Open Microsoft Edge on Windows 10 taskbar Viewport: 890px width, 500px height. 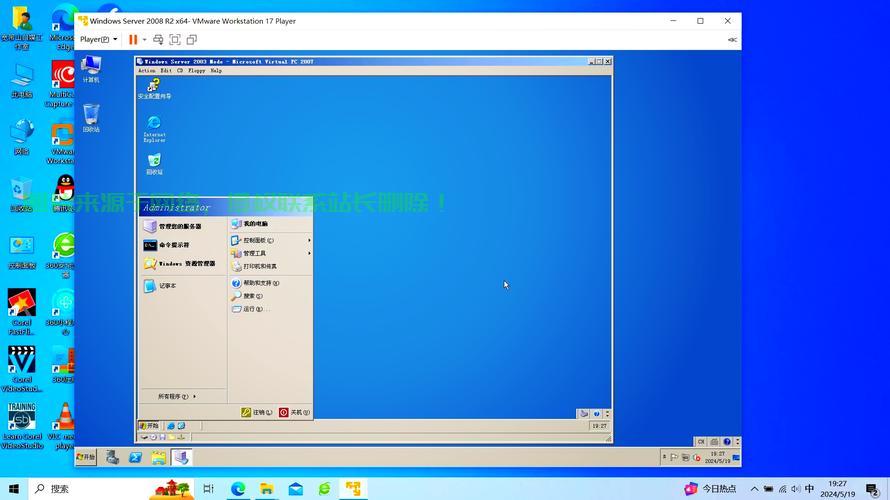click(238, 489)
